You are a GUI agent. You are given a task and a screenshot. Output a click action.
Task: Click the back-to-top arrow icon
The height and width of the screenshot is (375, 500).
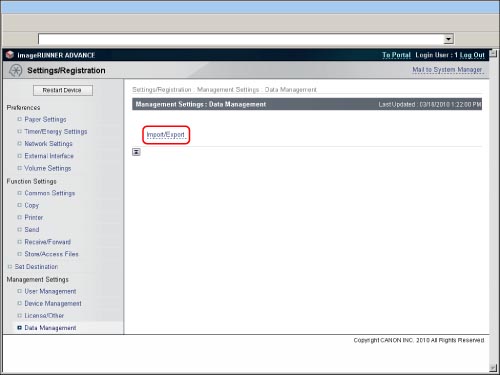pyautogui.click(x=136, y=152)
